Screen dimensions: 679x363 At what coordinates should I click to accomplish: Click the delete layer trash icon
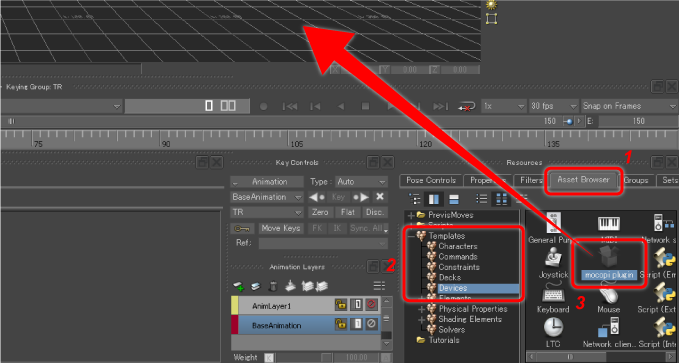[273, 286]
